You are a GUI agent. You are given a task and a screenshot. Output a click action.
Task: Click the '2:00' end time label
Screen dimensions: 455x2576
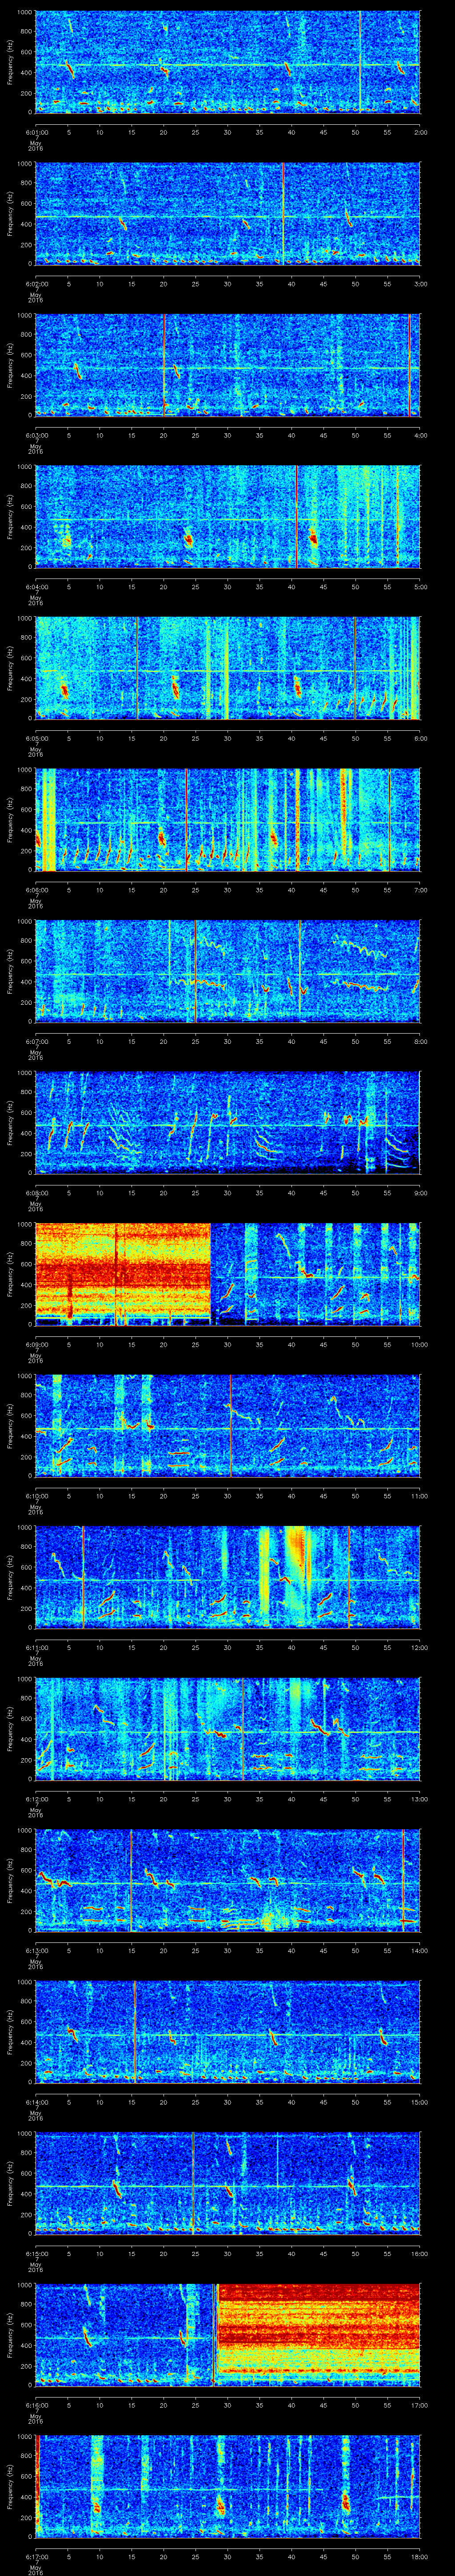tap(421, 132)
